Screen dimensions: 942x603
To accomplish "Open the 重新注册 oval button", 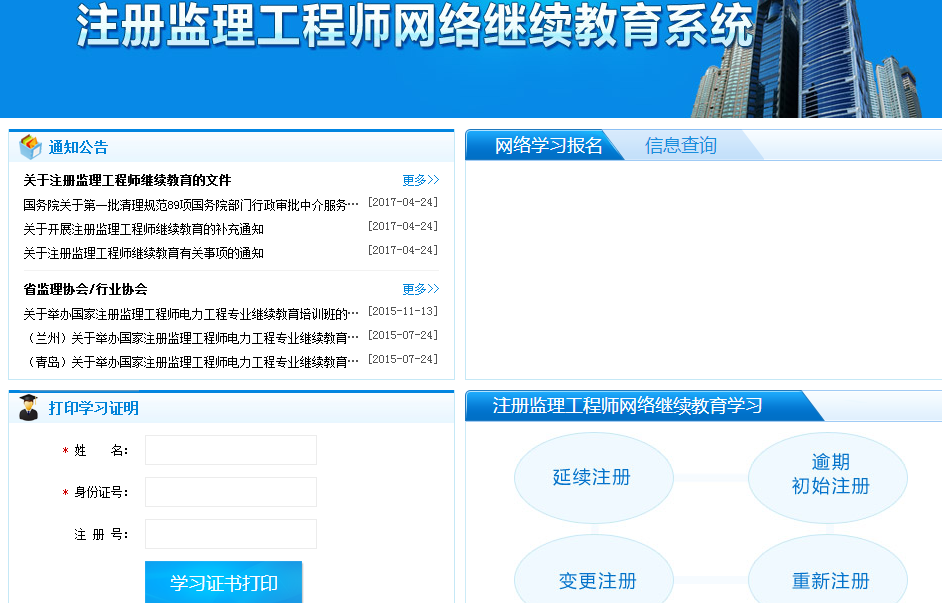I will pos(829,578).
